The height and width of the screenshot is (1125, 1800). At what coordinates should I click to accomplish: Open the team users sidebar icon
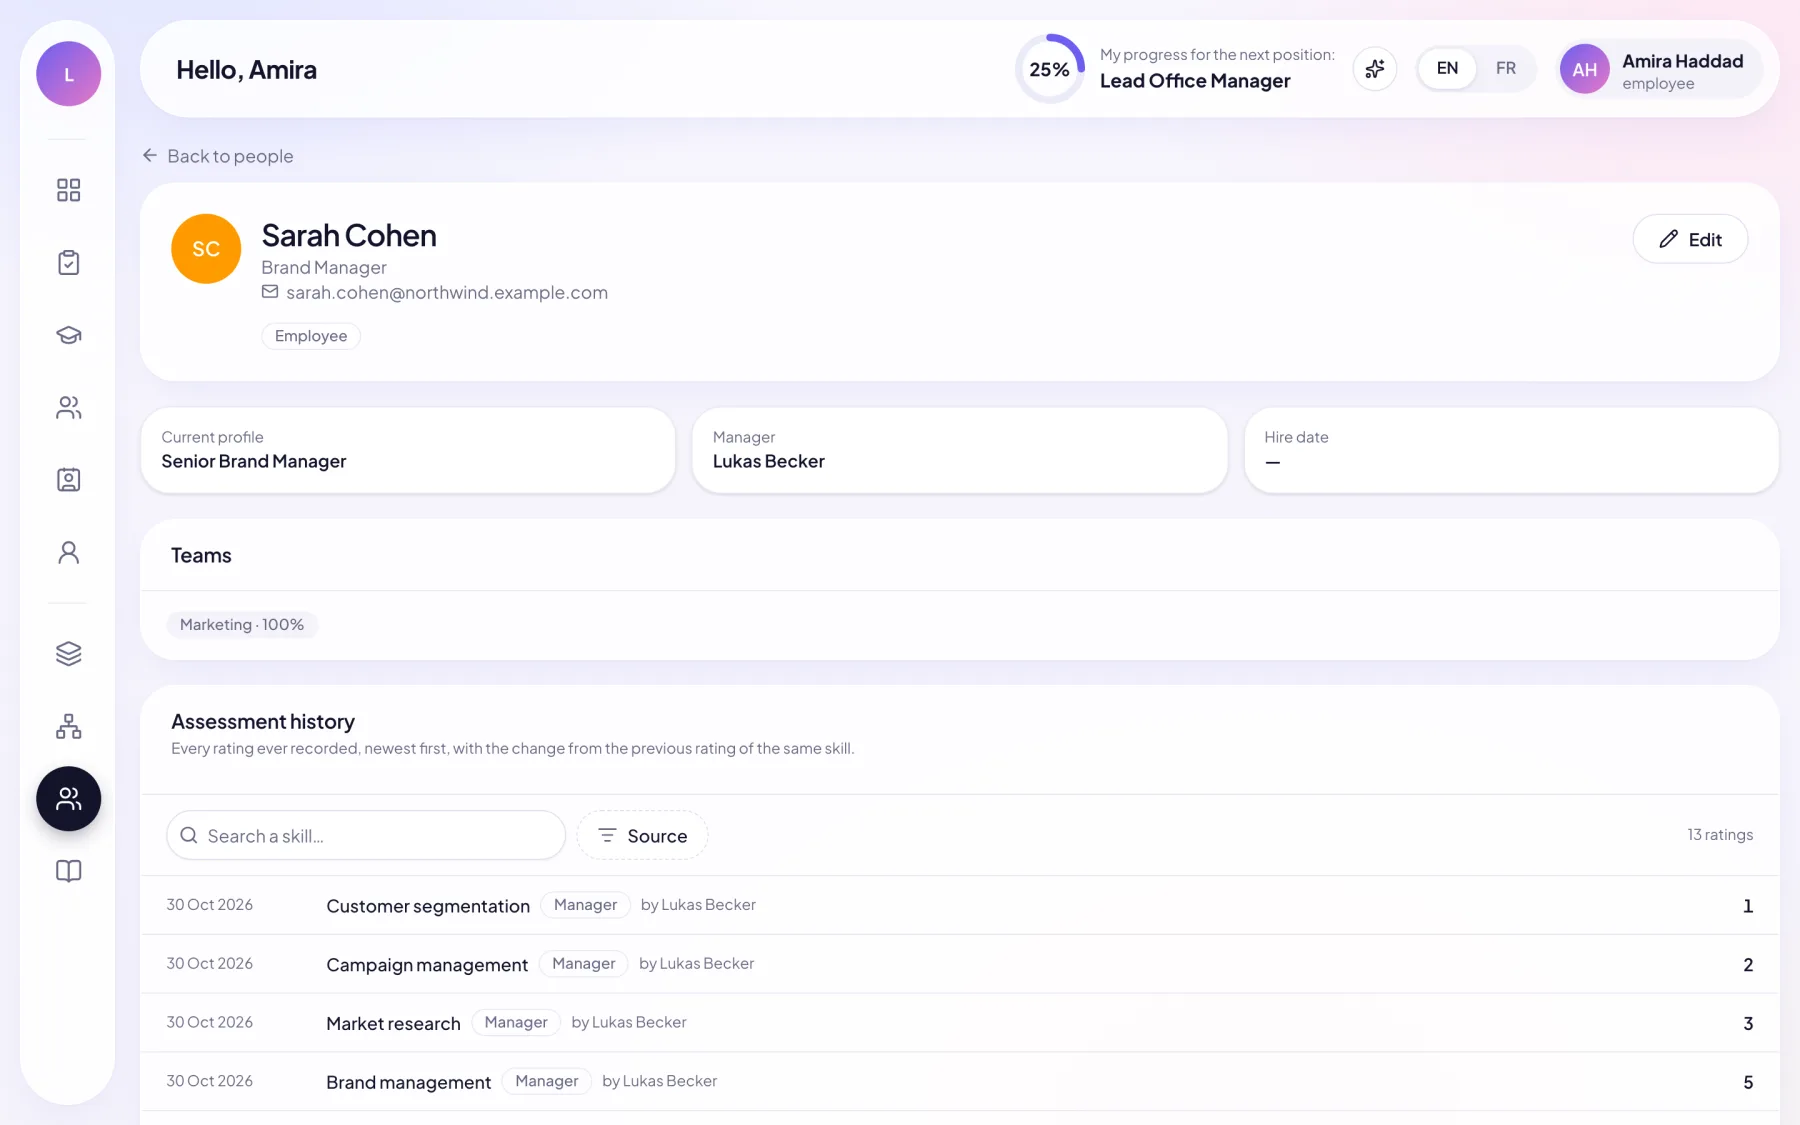68,407
